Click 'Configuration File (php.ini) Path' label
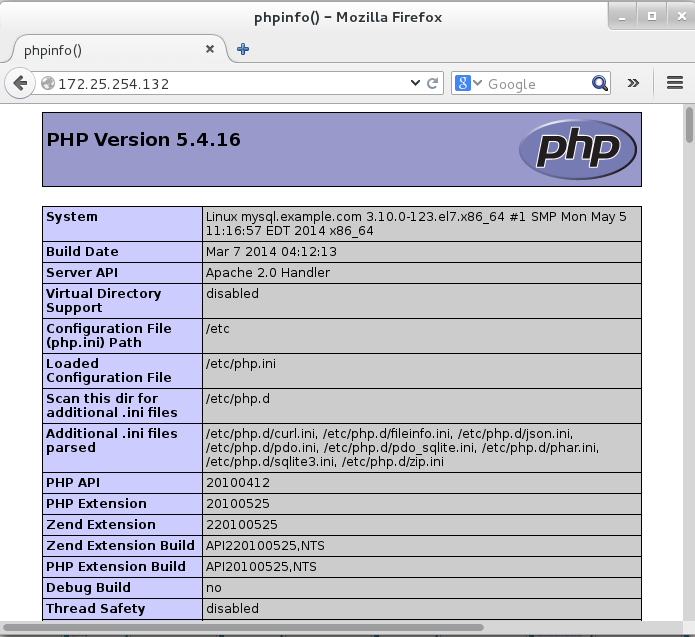Image resolution: width=695 pixels, height=637 pixels. tap(109, 336)
